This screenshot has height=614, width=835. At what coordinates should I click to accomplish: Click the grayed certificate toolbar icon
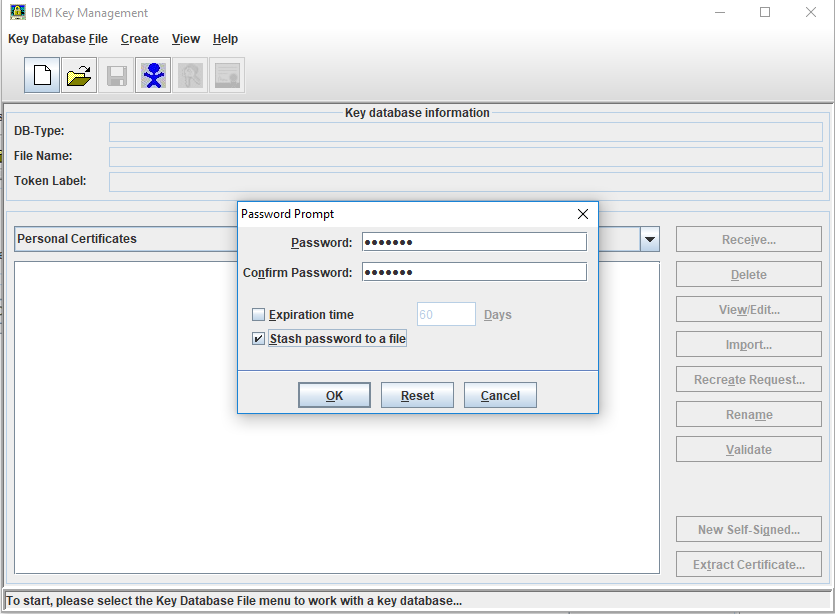(x=227, y=76)
